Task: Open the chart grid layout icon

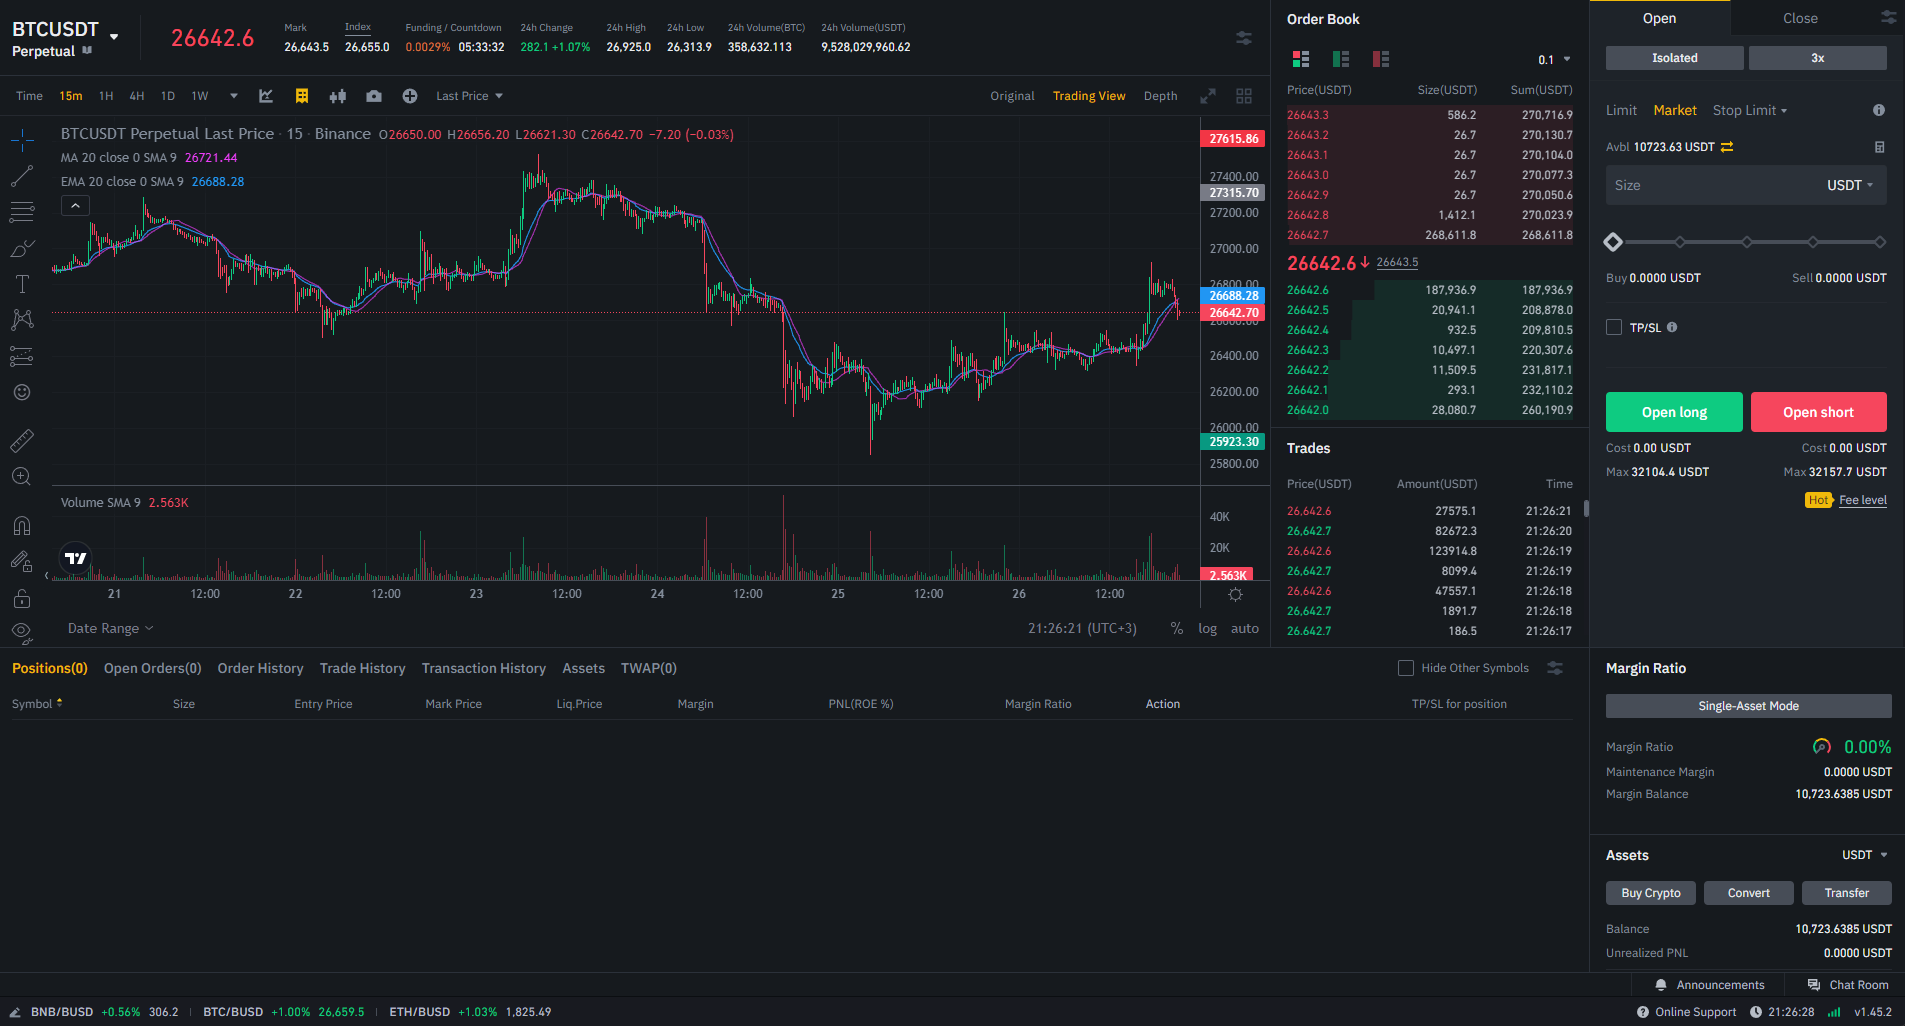Action: pos(1244,96)
